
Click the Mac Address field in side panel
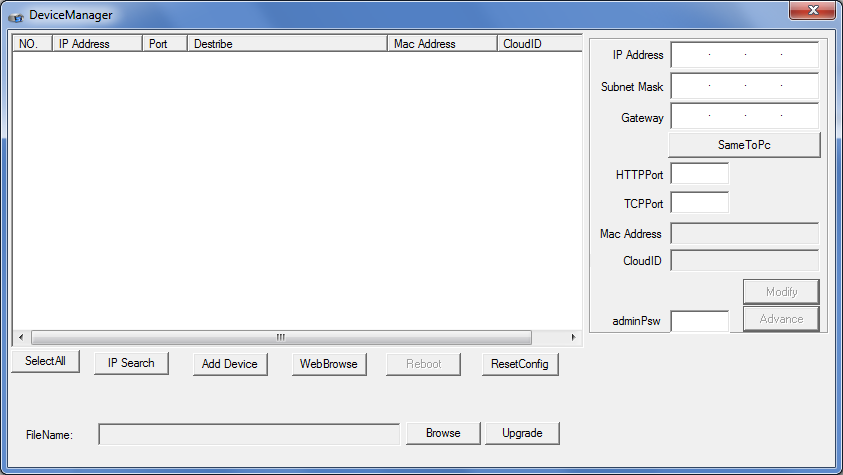(745, 233)
